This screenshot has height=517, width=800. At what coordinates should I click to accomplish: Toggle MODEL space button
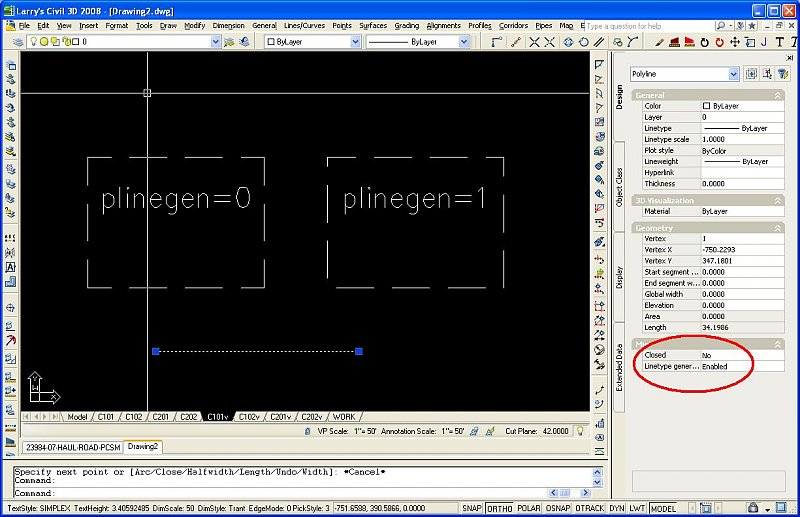click(663, 508)
